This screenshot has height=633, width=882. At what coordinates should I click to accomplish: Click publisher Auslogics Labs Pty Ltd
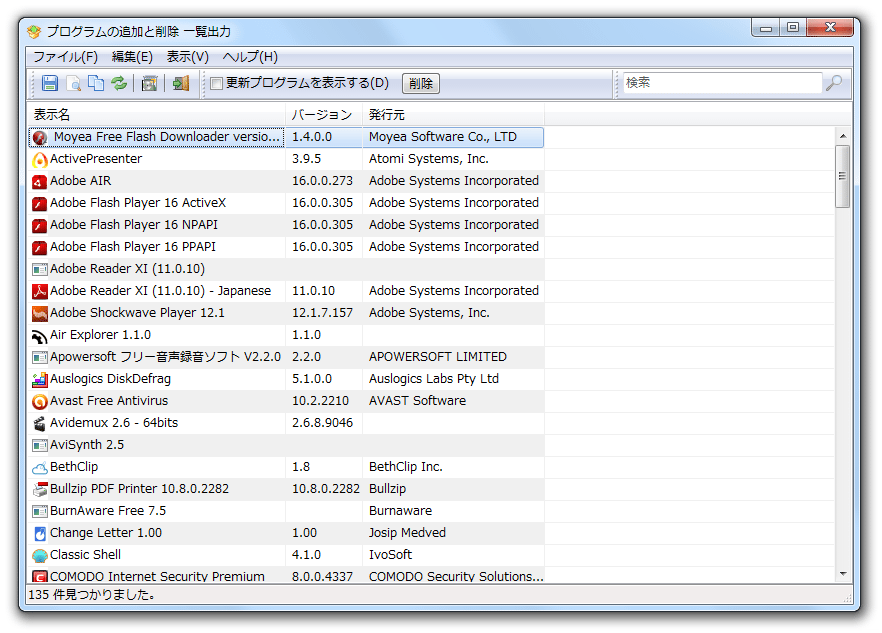click(434, 379)
